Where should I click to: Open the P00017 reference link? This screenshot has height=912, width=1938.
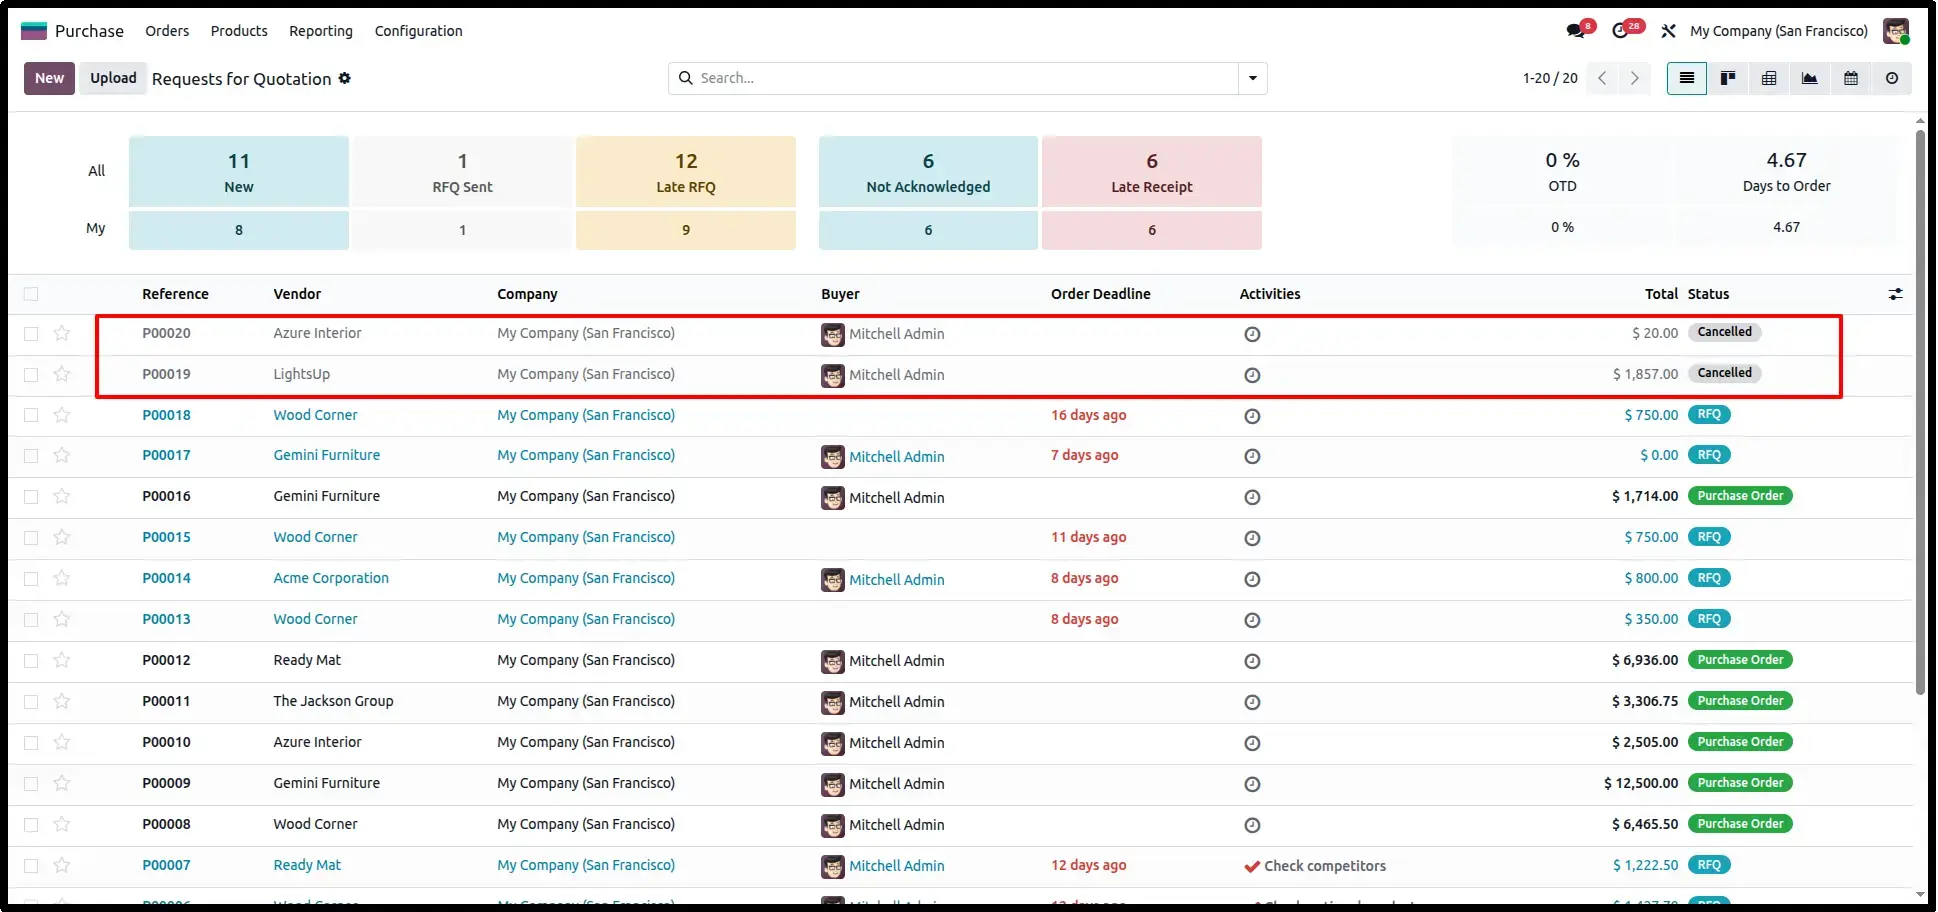point(166,455)
